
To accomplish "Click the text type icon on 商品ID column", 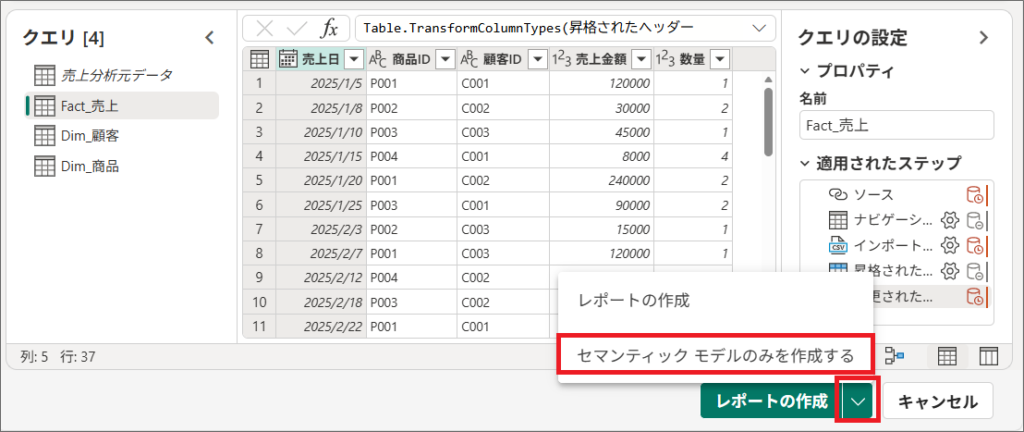I will coord(378,59).
